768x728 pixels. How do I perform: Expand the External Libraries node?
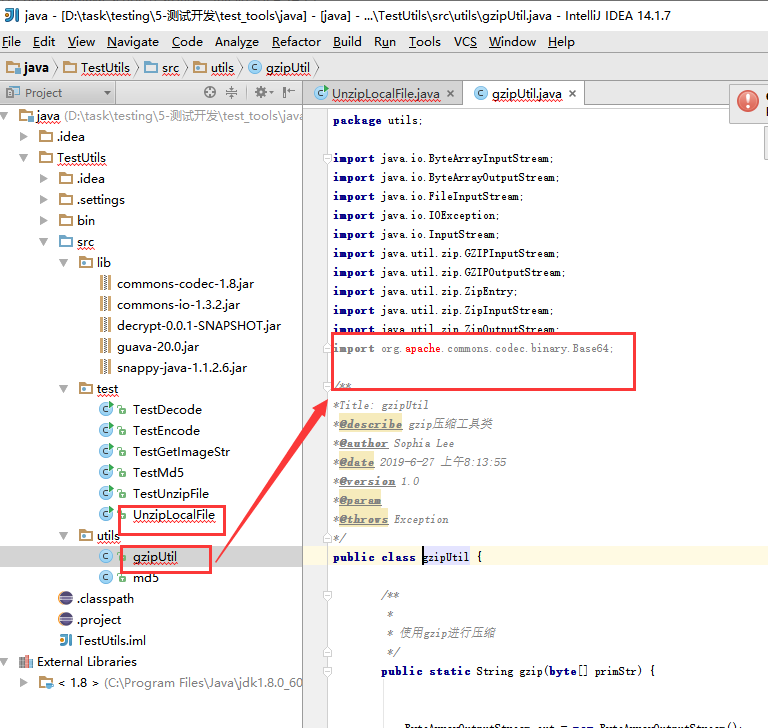point(5,662)
